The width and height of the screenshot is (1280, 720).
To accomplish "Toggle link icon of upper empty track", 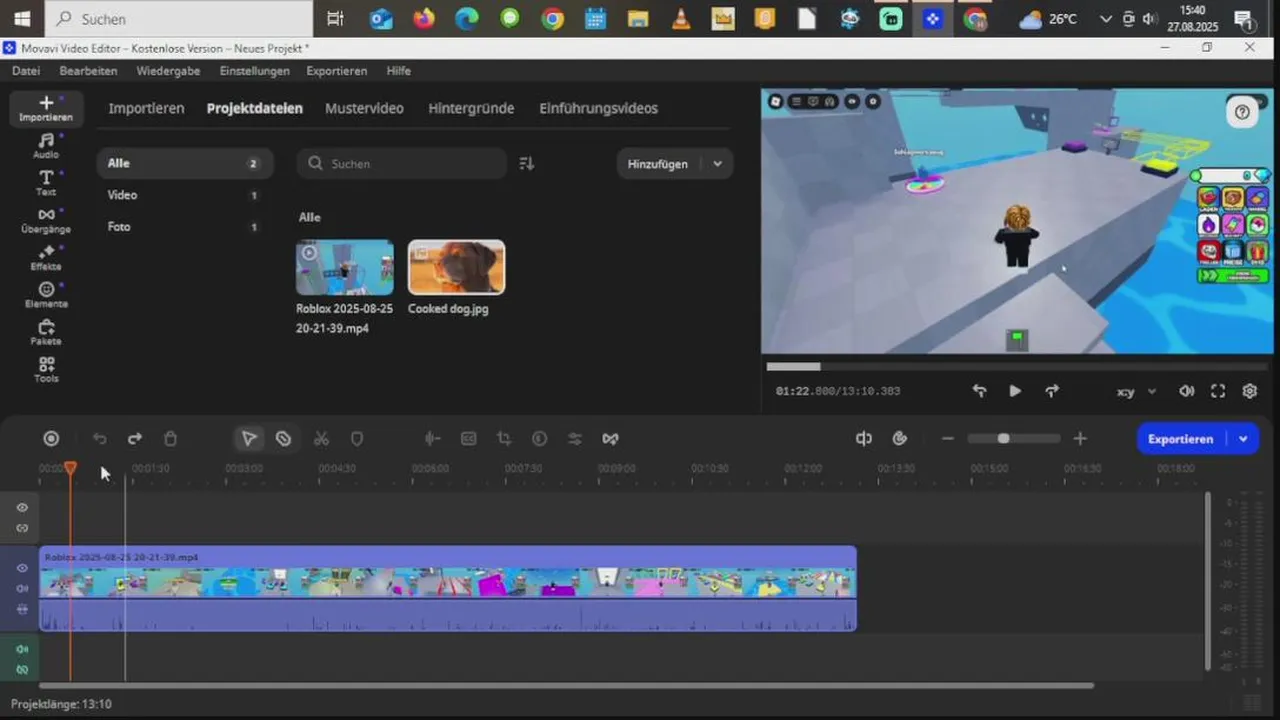I will point(22,528).
